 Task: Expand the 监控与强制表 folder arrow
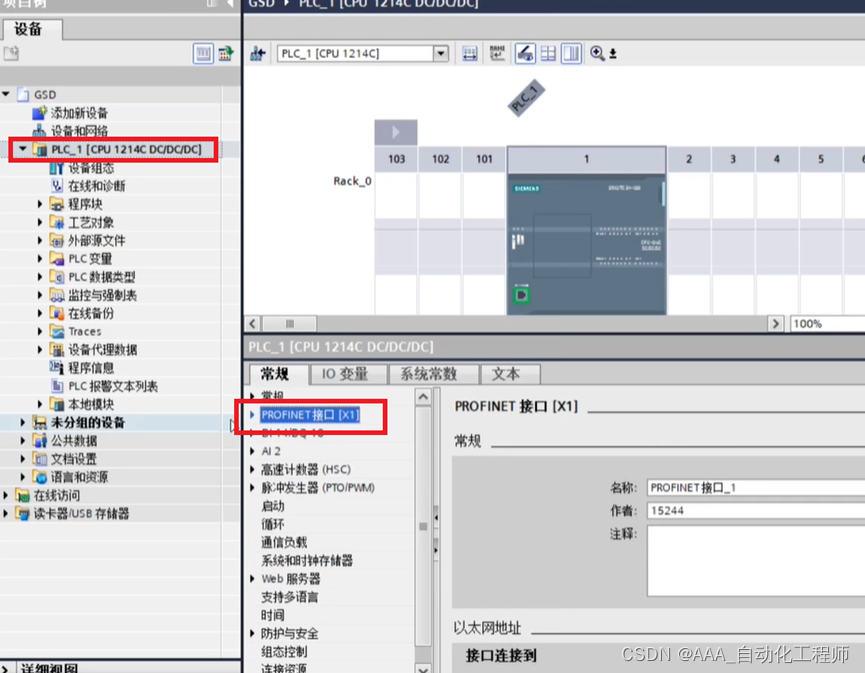pyautogui.click(x=40, y=295)
